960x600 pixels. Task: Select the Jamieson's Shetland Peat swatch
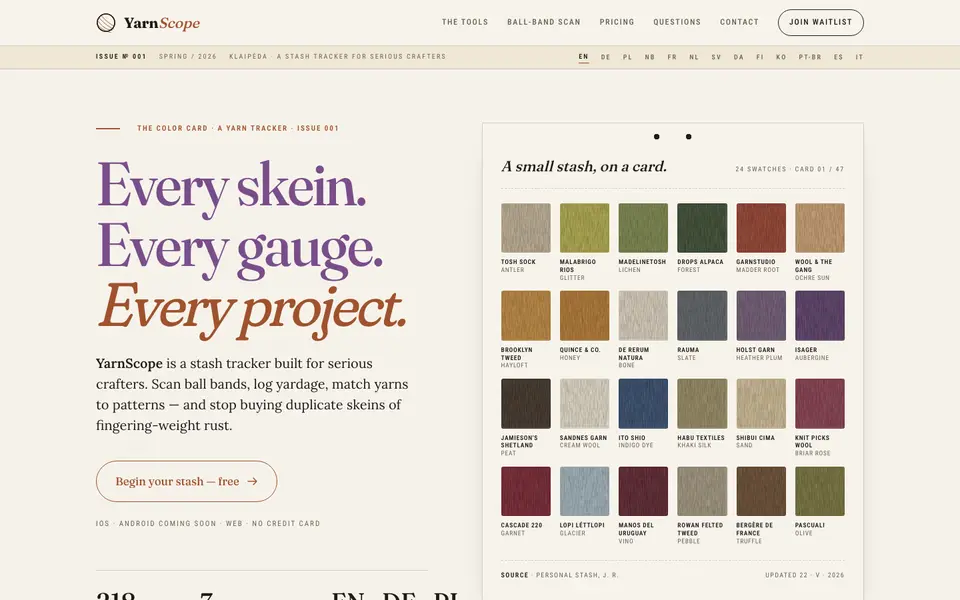click(x=526, y=403)
